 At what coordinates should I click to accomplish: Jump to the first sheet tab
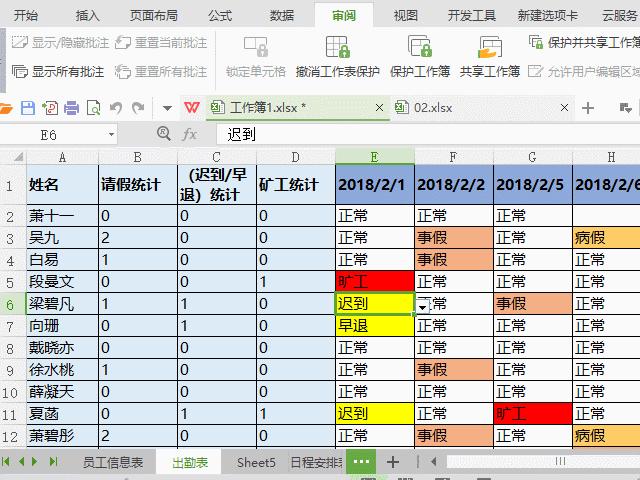(x=6, y=462)
